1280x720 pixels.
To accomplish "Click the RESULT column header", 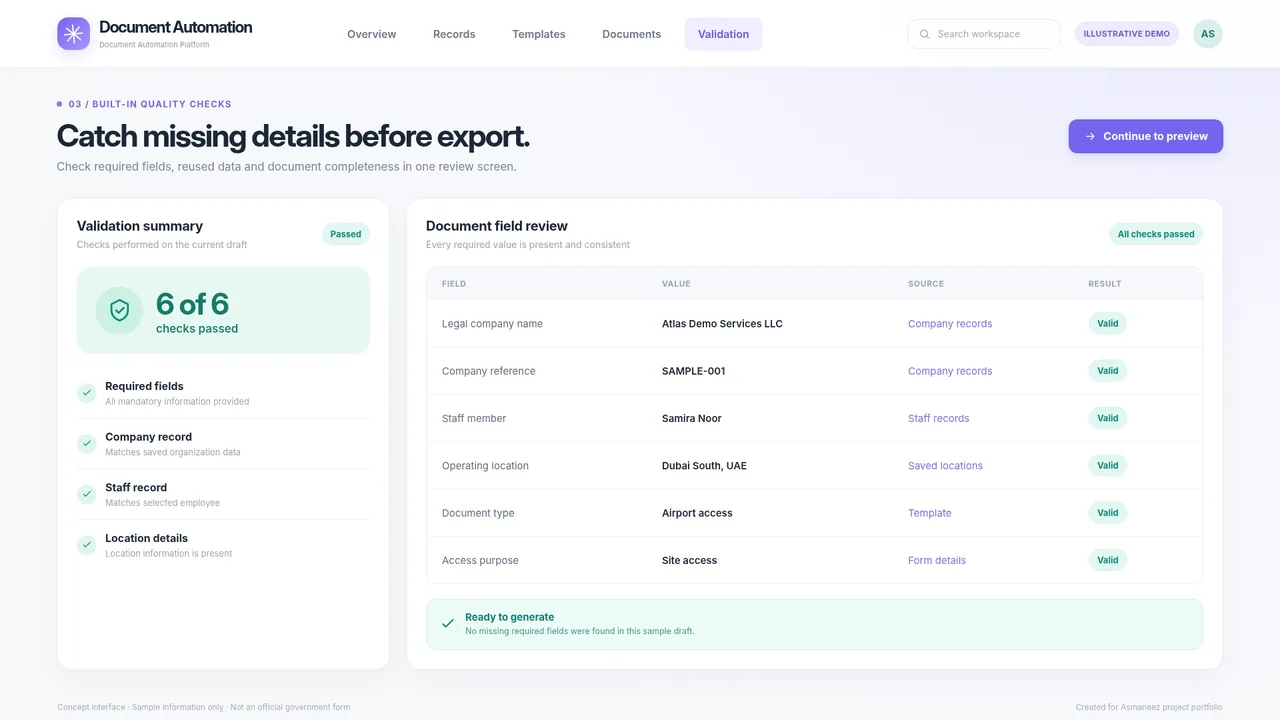I will pos(1105,284).
